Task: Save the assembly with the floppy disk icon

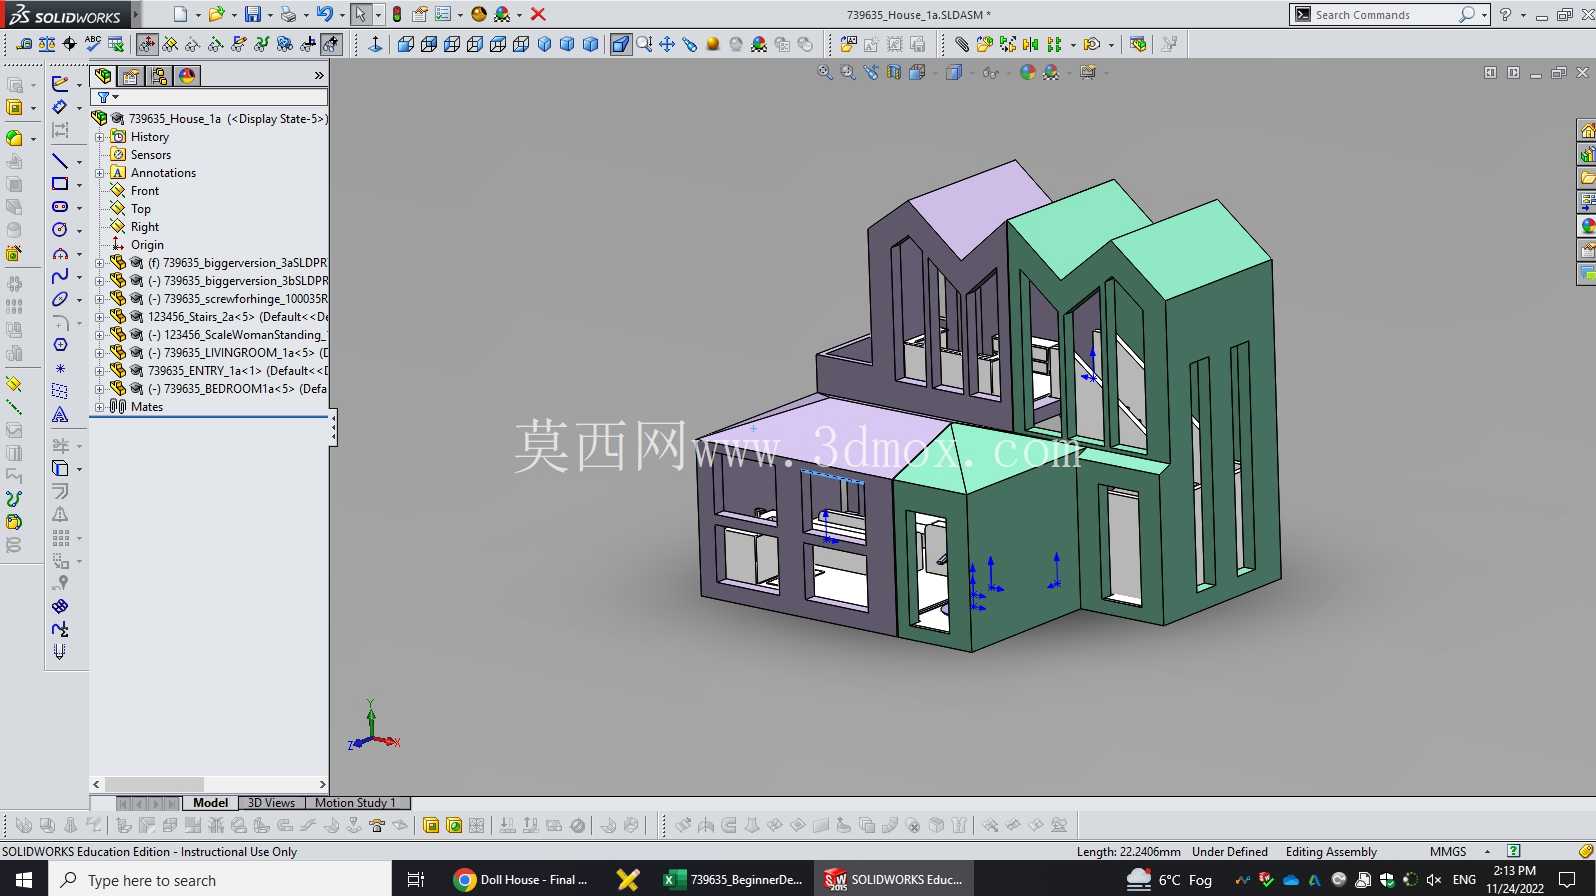Action: pyautogui.click(x=253, y=14)
